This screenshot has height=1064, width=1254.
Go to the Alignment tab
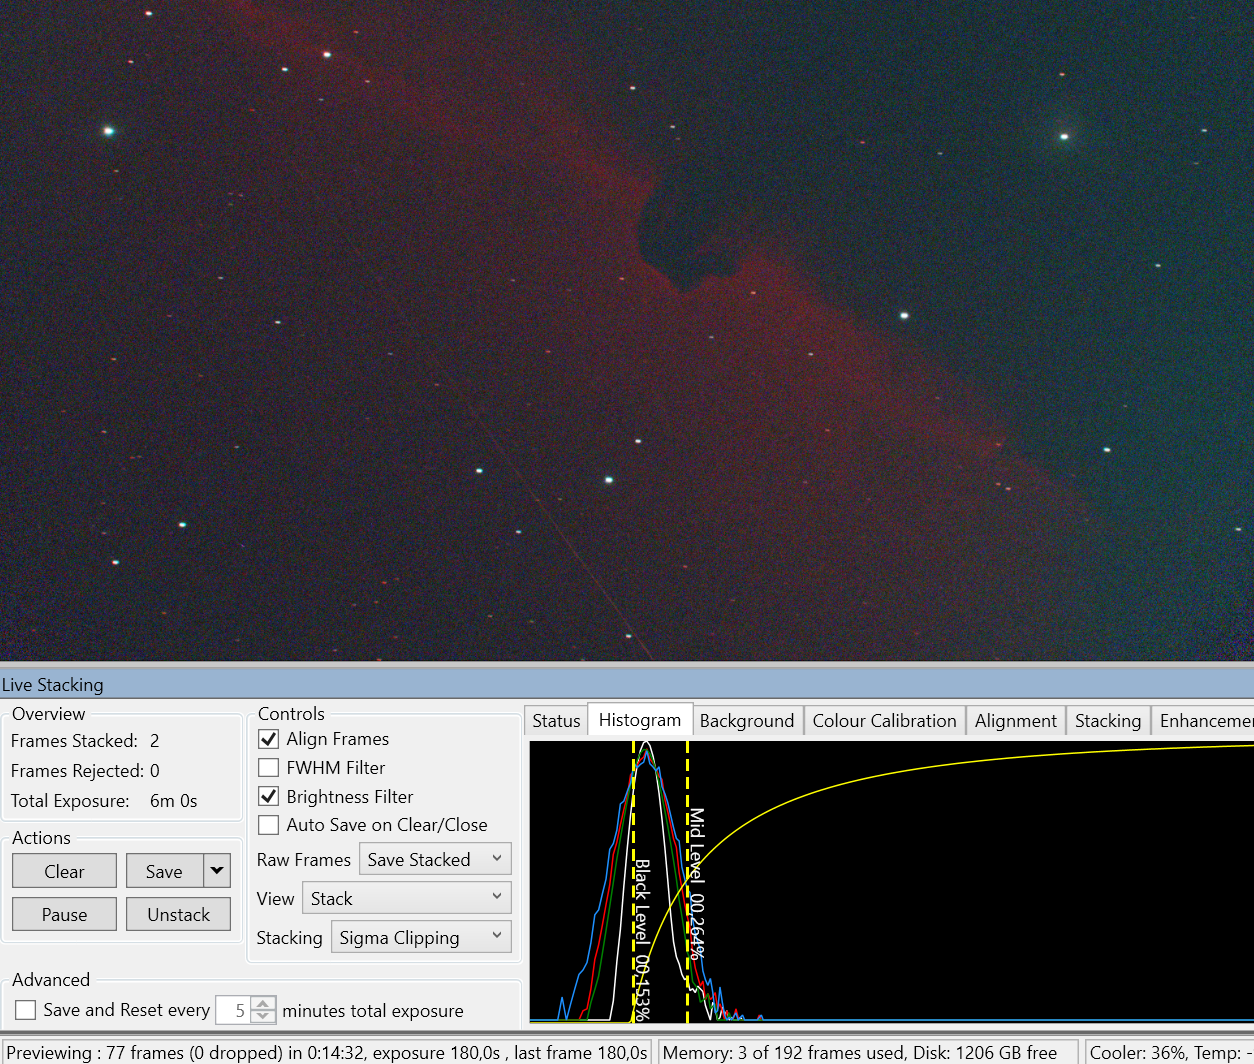pos(1016,721)
